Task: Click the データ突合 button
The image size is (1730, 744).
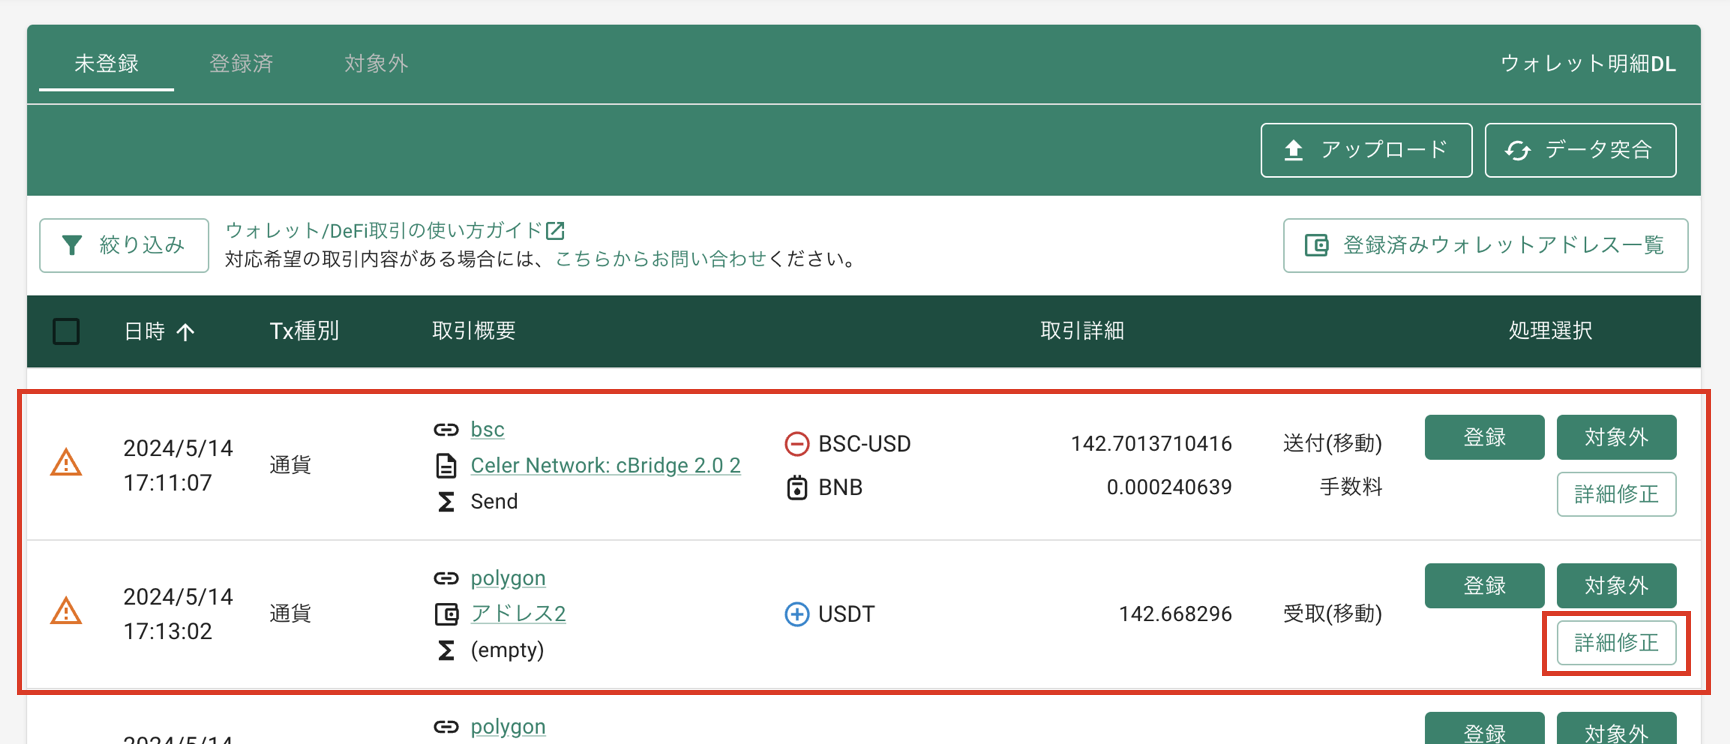Action: [1580, 150]
